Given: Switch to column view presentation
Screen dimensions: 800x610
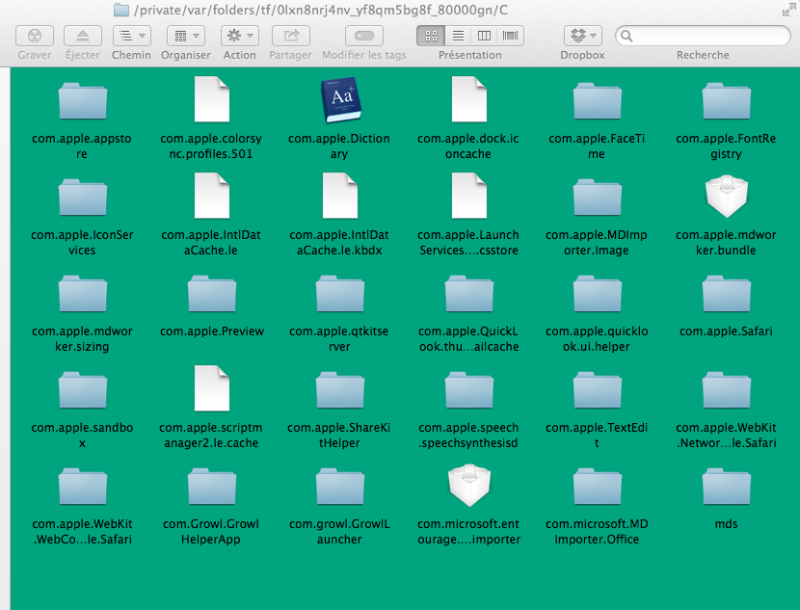Looking at the screenshot, I should 484,36.
